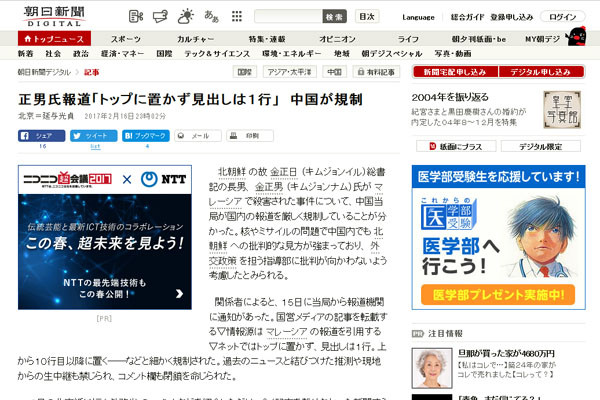Select the スポーツ tab

tap(126, 39)
